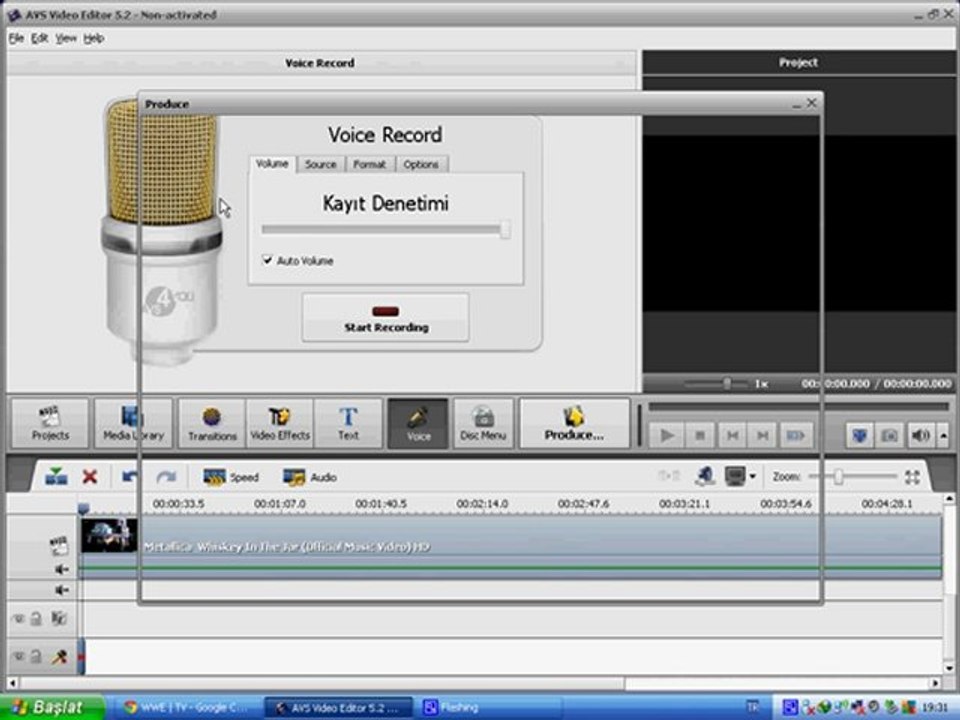Viewport: 960px width, 720px height.
Task: Open Video Effects panel
Action: point(280,424)
